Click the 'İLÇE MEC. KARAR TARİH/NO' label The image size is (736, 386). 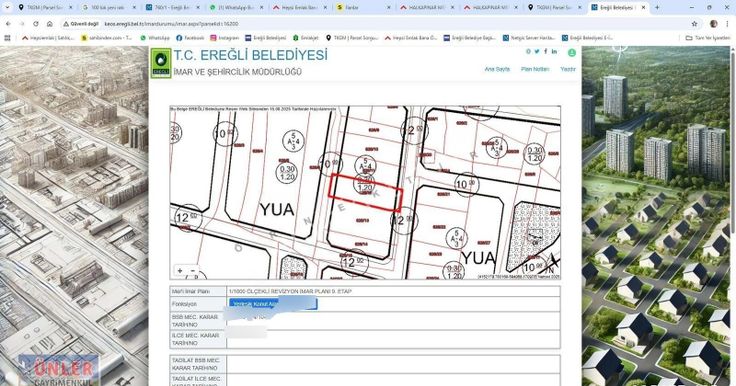coord(195,339)
